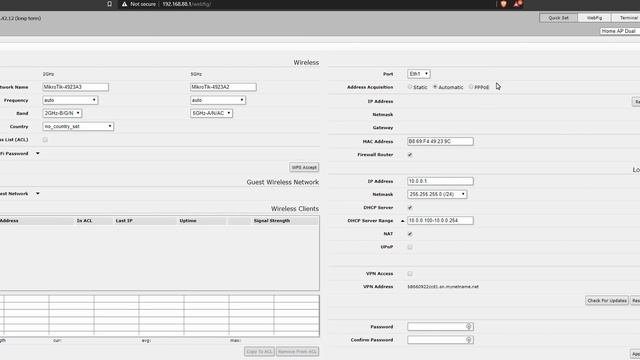This screenshot has width=640, height=360.
Task: Reveal Confirm Password field eye icon
Action: [469, 340]
